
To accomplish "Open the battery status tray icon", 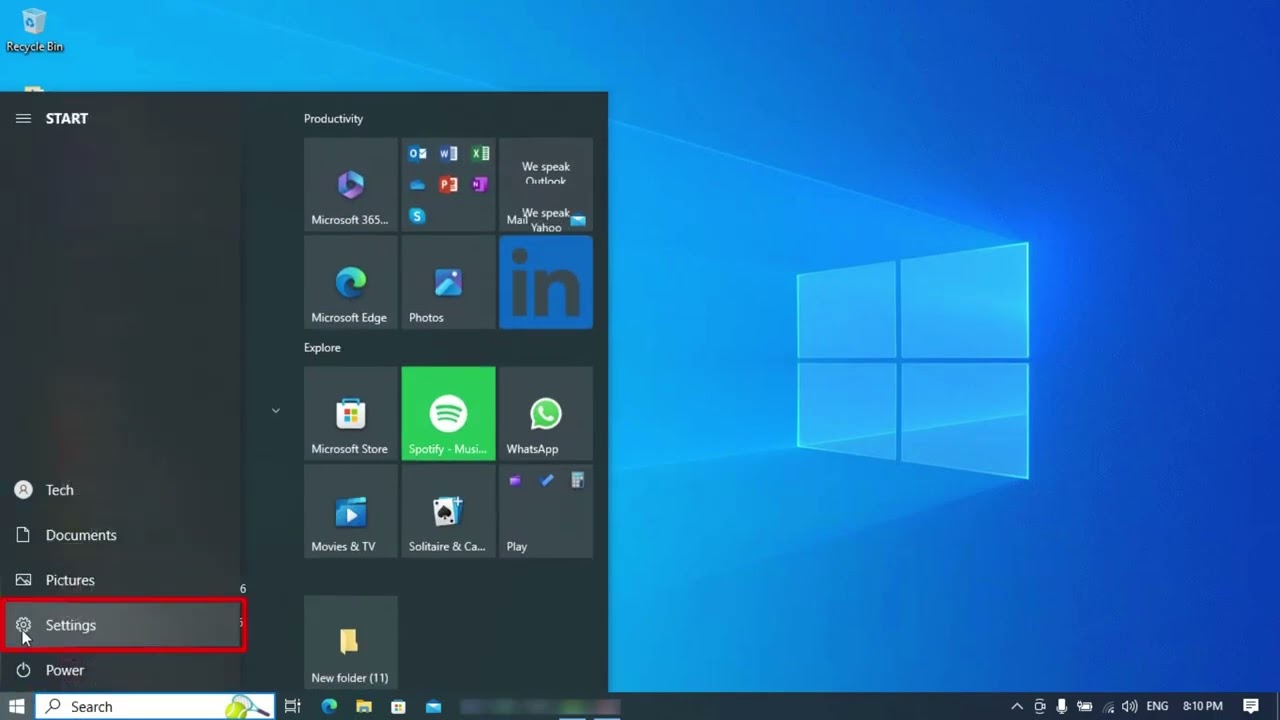I will [1084, 706].
